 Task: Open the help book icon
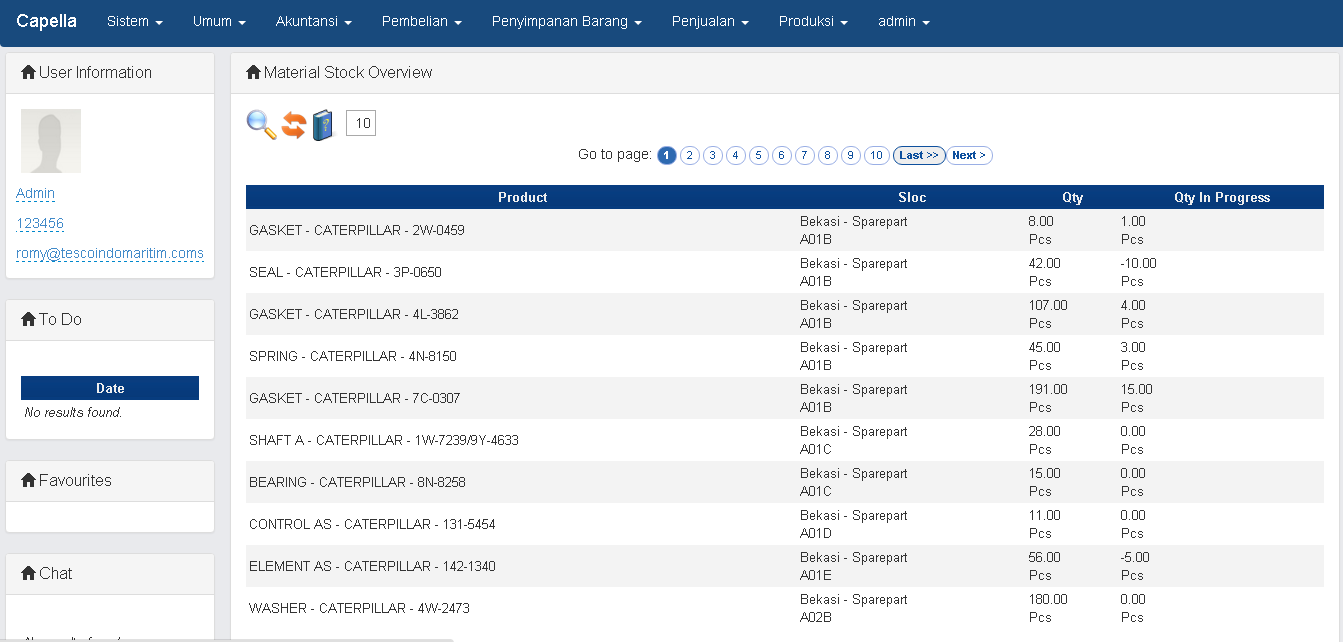(322, 125)
